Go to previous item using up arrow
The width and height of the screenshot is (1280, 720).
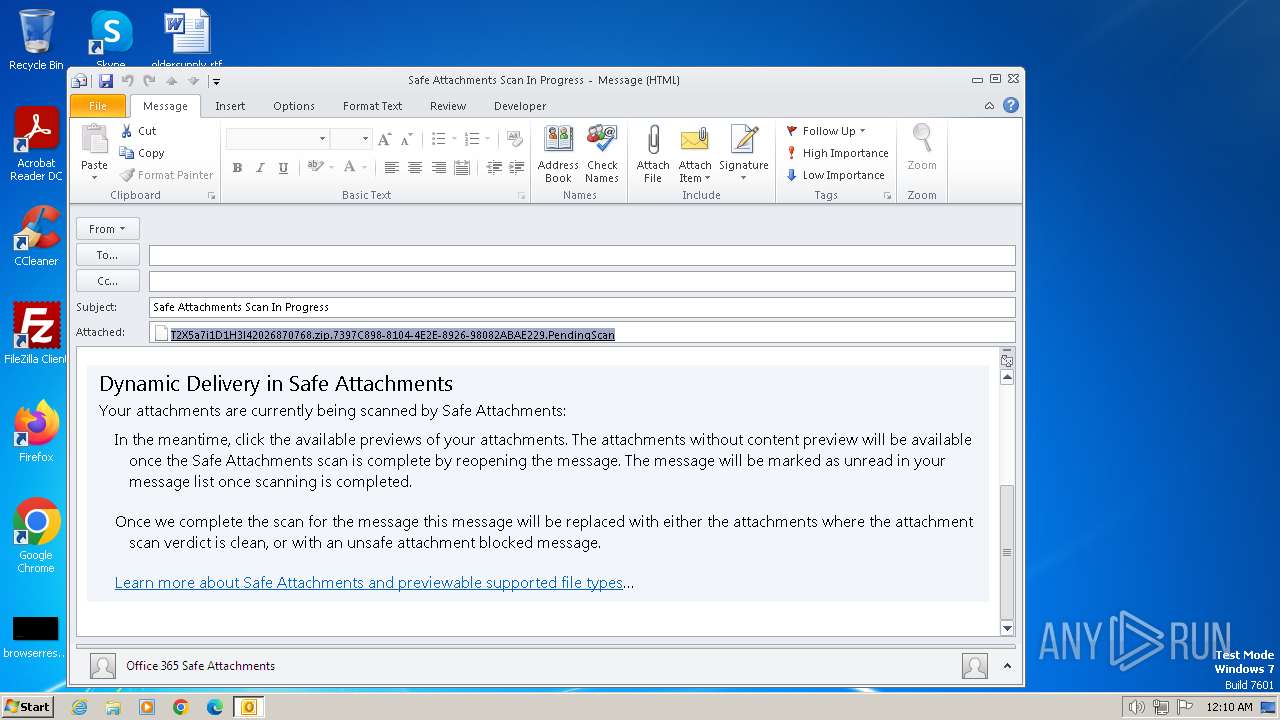(x=172, y=81)
